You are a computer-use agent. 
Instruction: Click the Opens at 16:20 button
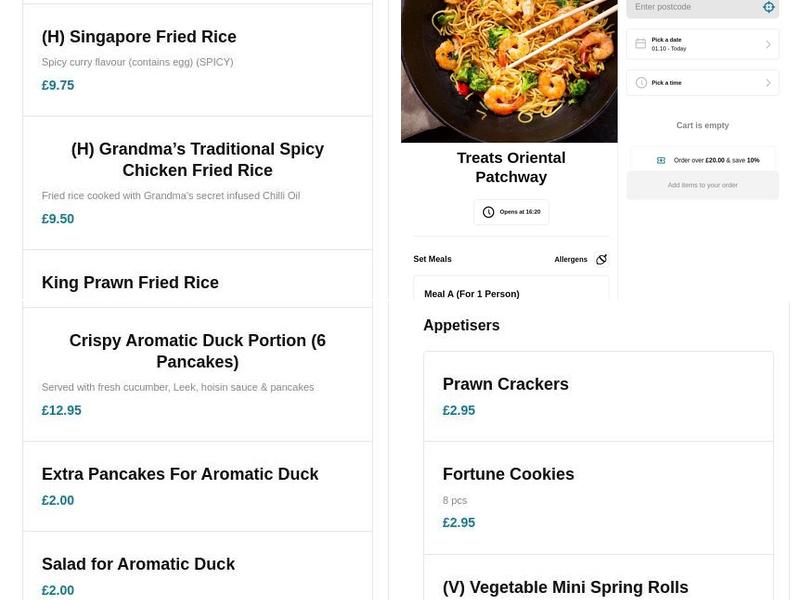pos(511,212)
